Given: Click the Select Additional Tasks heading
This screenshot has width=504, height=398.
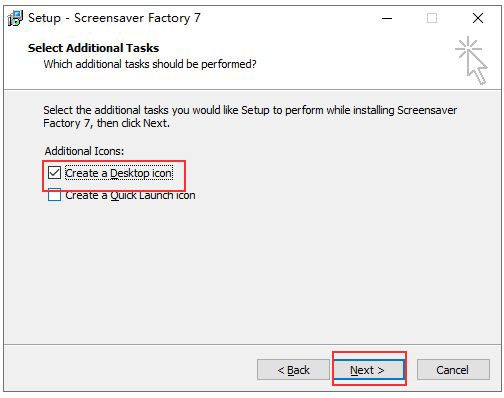Looking at the screenshot, I should [93, 48].
